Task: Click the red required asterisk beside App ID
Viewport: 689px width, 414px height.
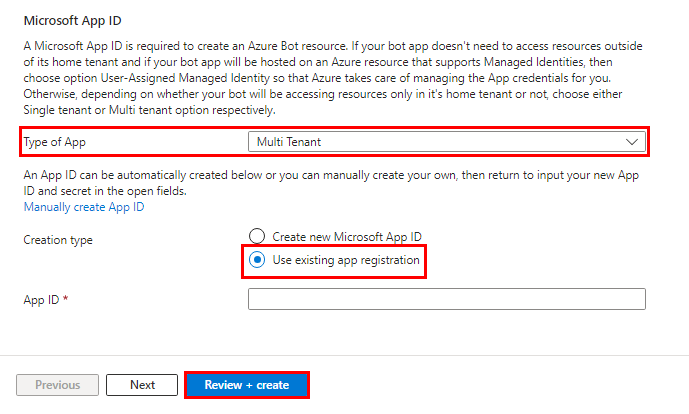Action: (x=65, y=299)
